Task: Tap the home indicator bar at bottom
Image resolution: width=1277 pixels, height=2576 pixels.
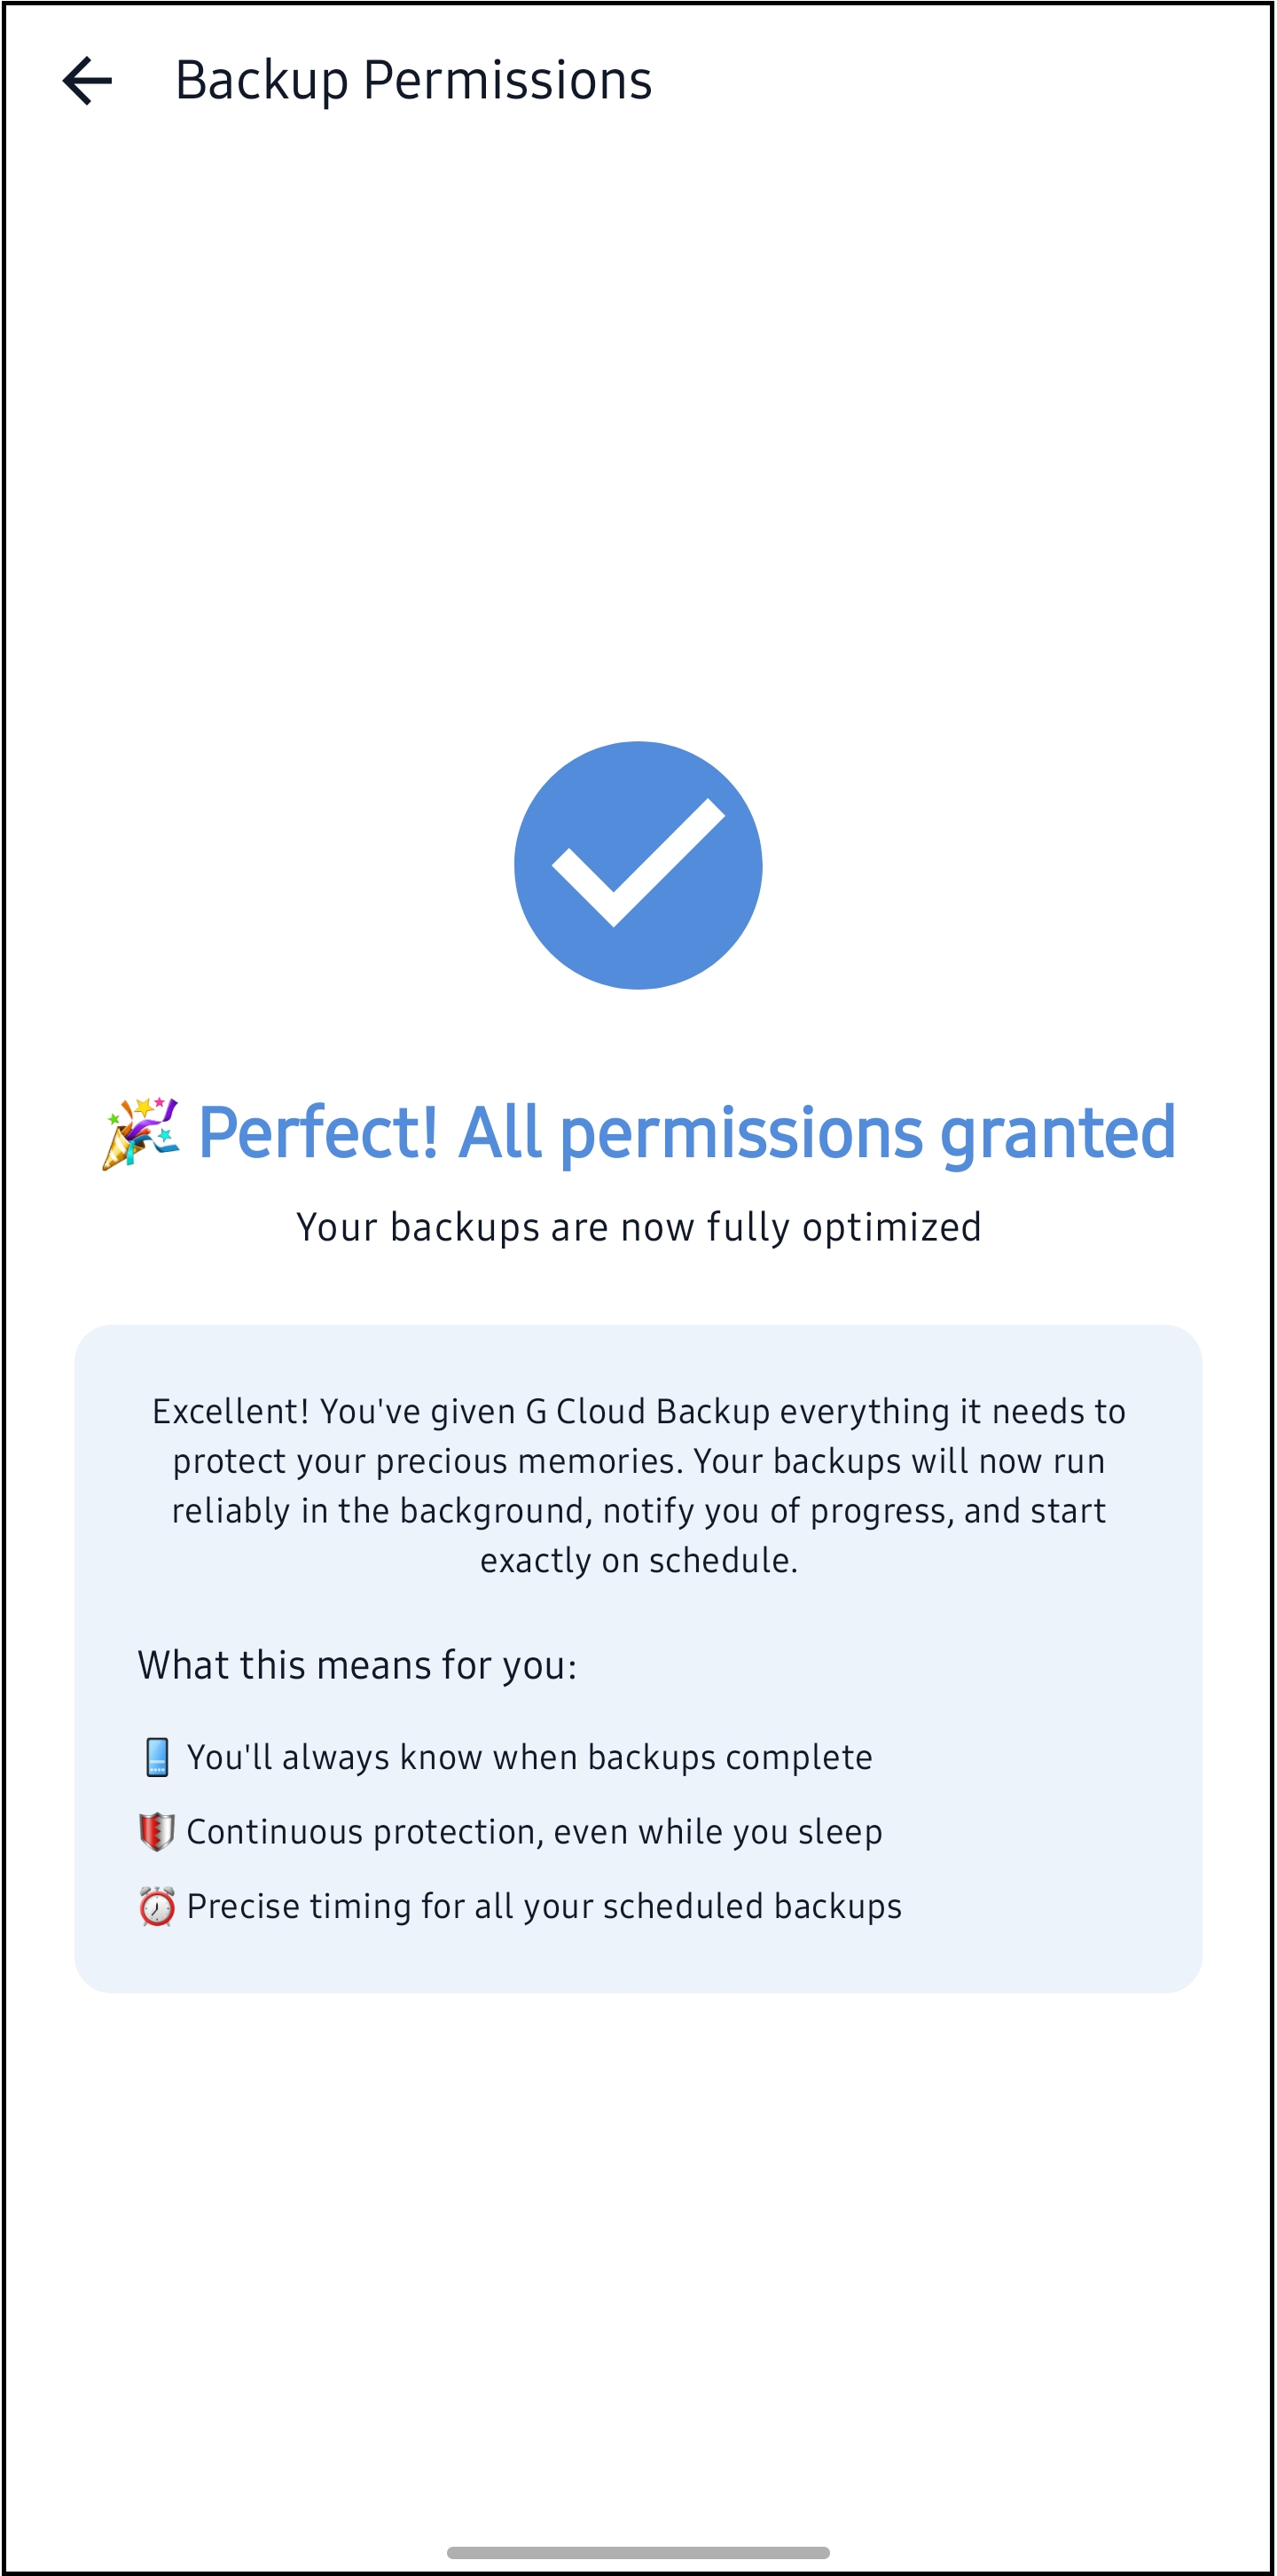Action: click(x=638, y=2552)
